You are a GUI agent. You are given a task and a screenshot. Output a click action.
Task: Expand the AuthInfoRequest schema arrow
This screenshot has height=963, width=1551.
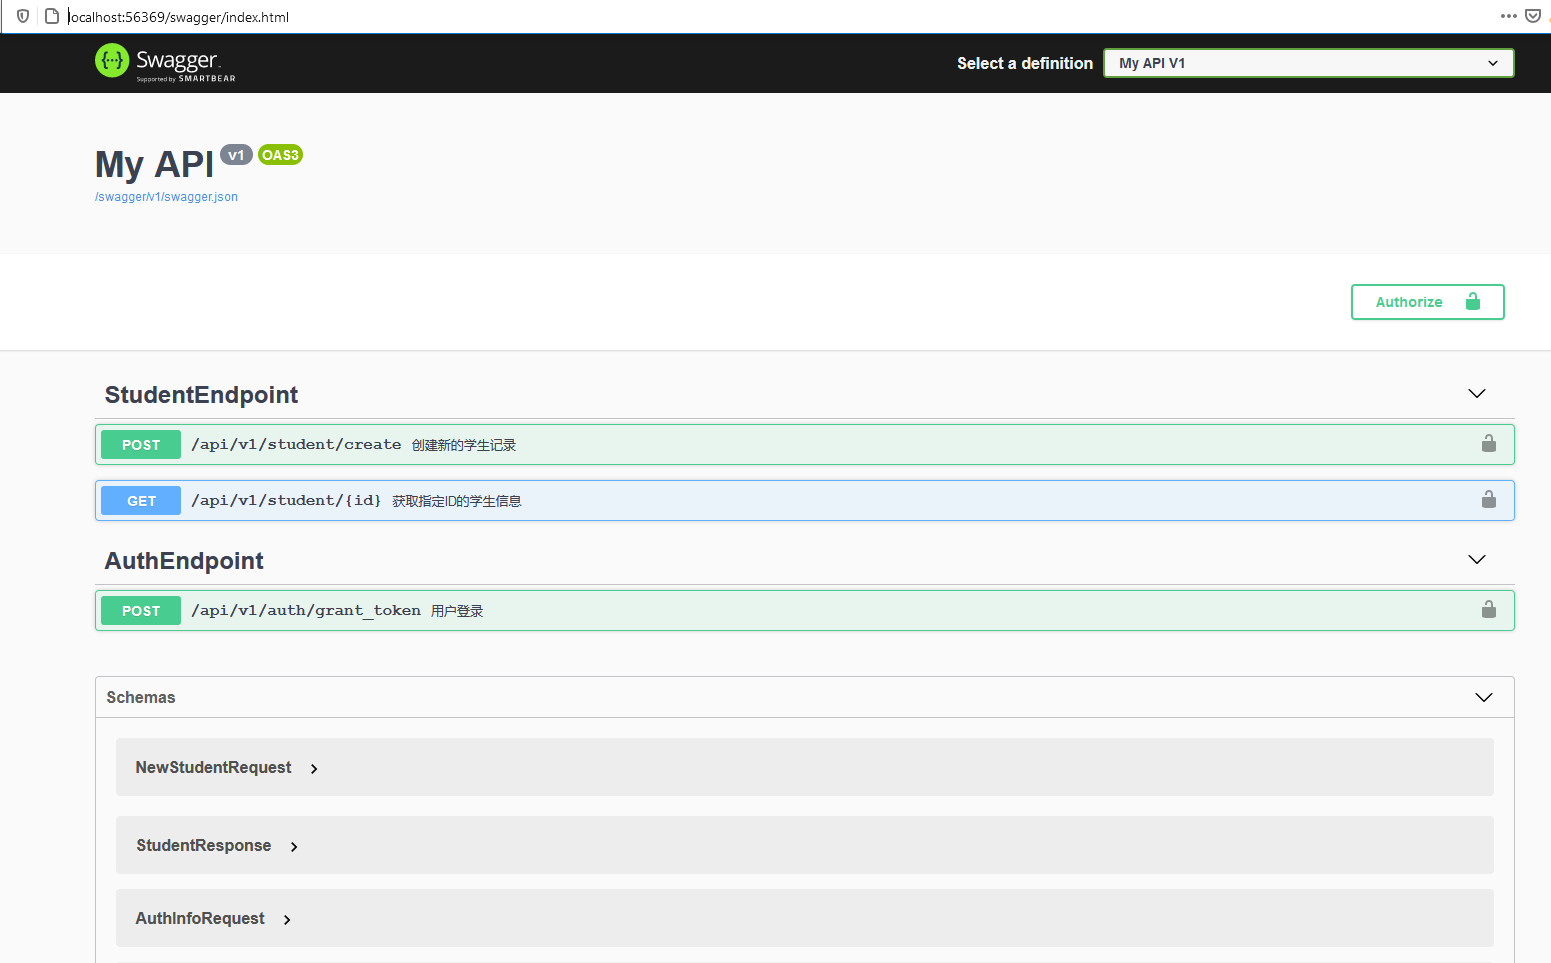click(x=287, y=920)
